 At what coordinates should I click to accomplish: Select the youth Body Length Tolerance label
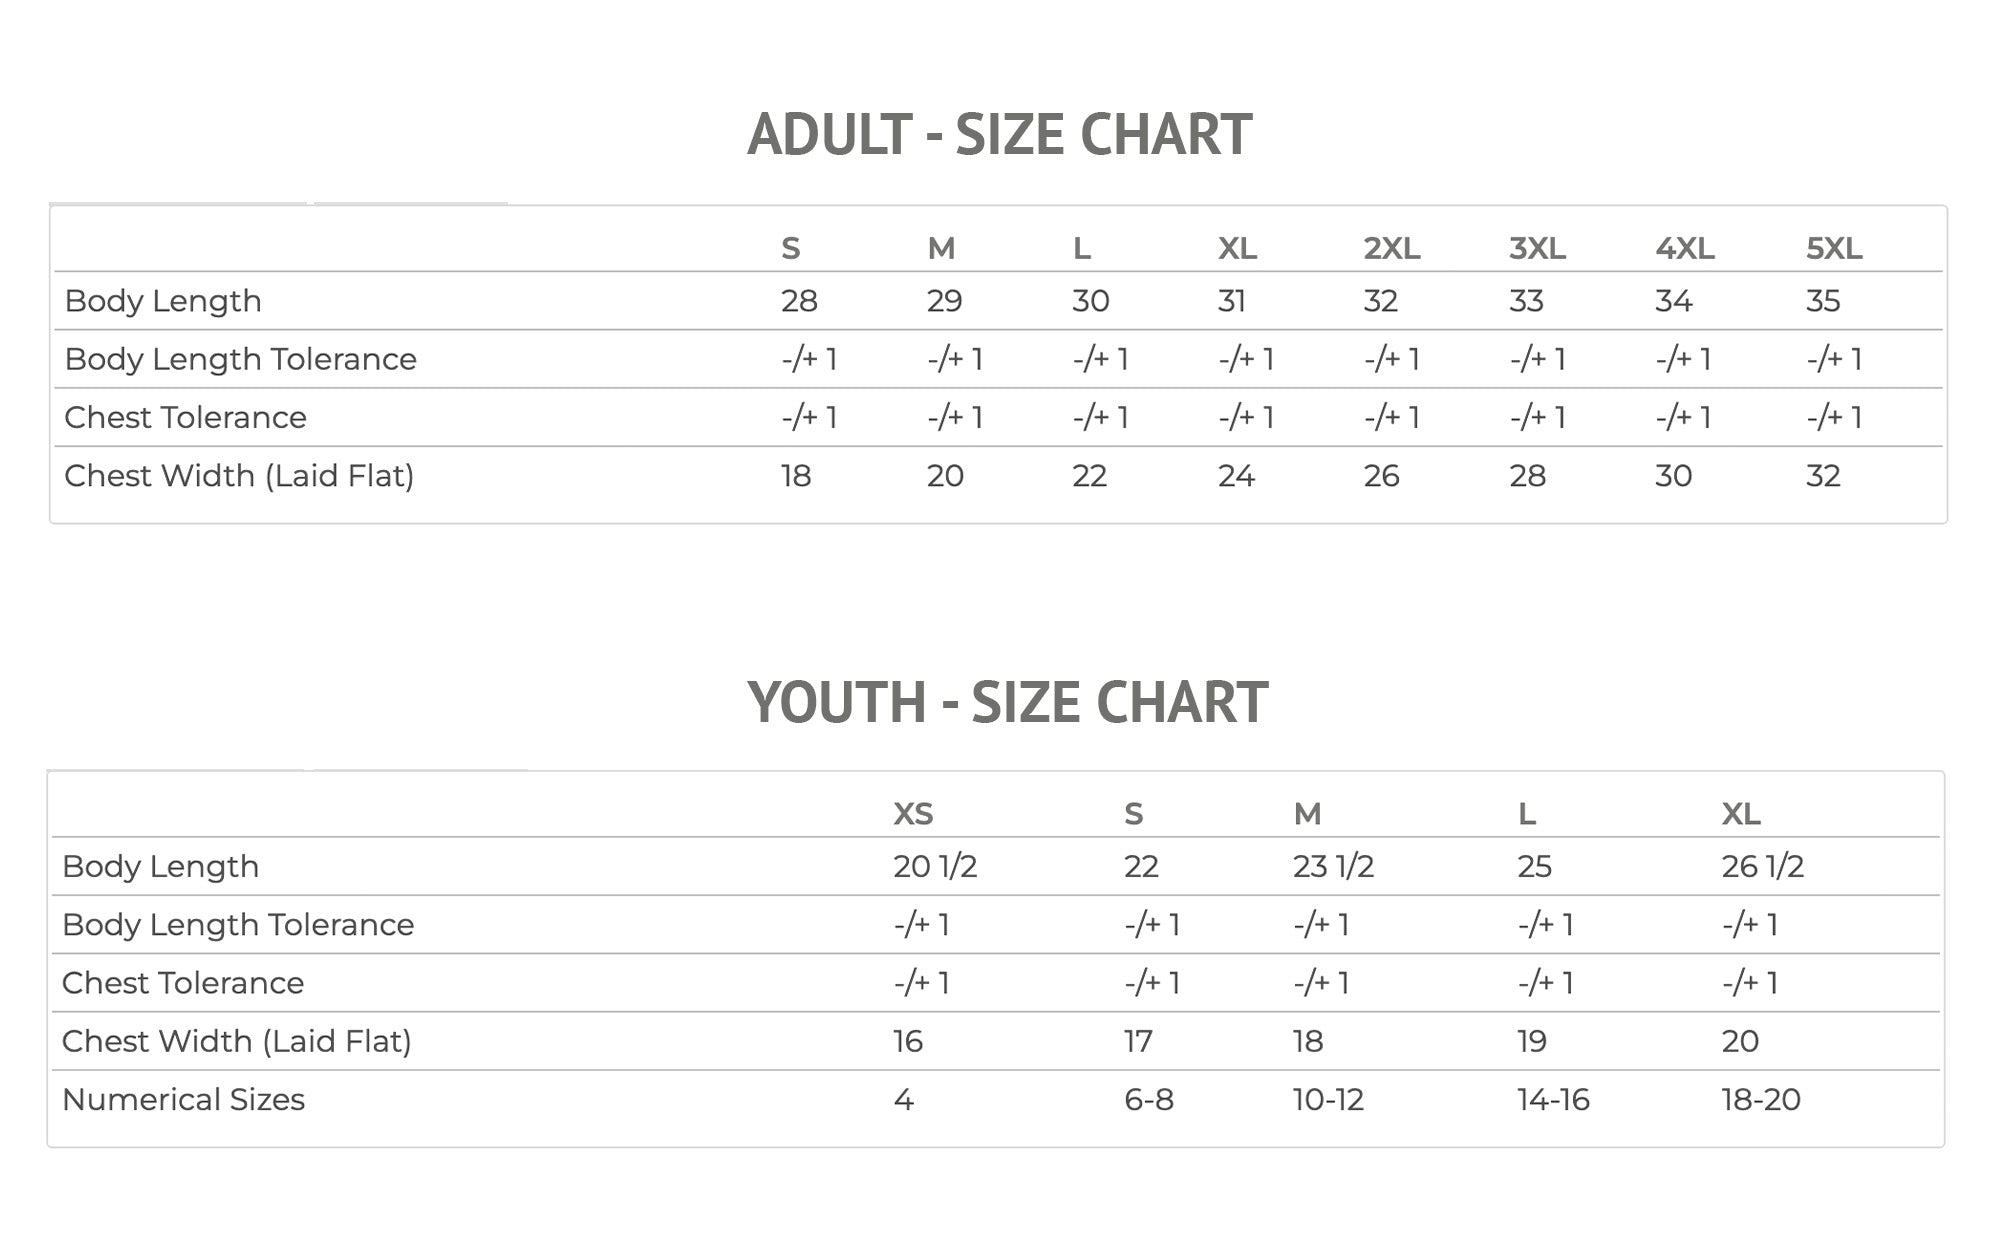coord(238,924)
